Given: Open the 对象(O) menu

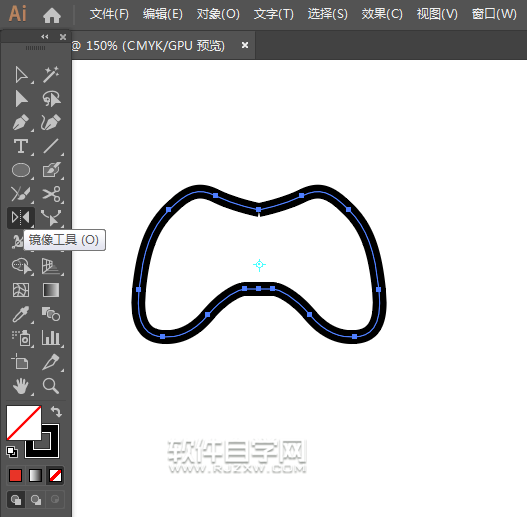Looking at the screenshot, I should (218, 14).
